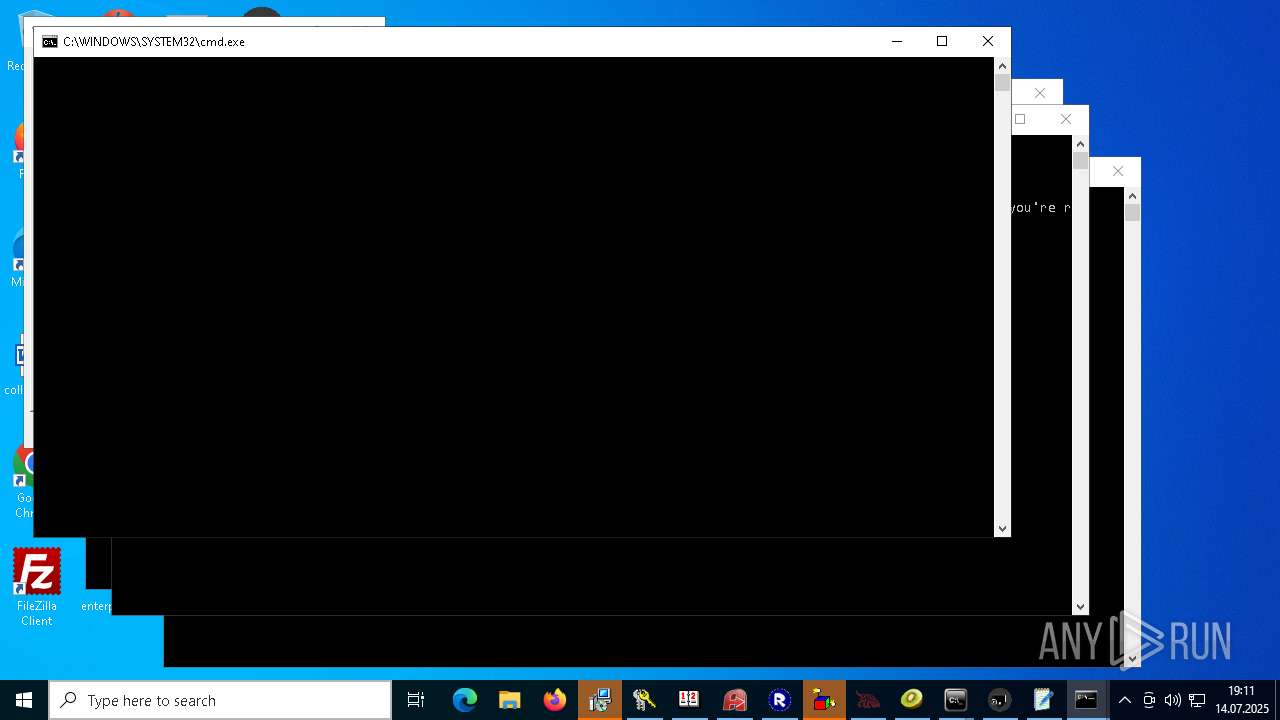Click the third console window's scrollbar down arrow
Image resolution: width=1280 pixels, height=720 pixels.
pos(1080,606)
